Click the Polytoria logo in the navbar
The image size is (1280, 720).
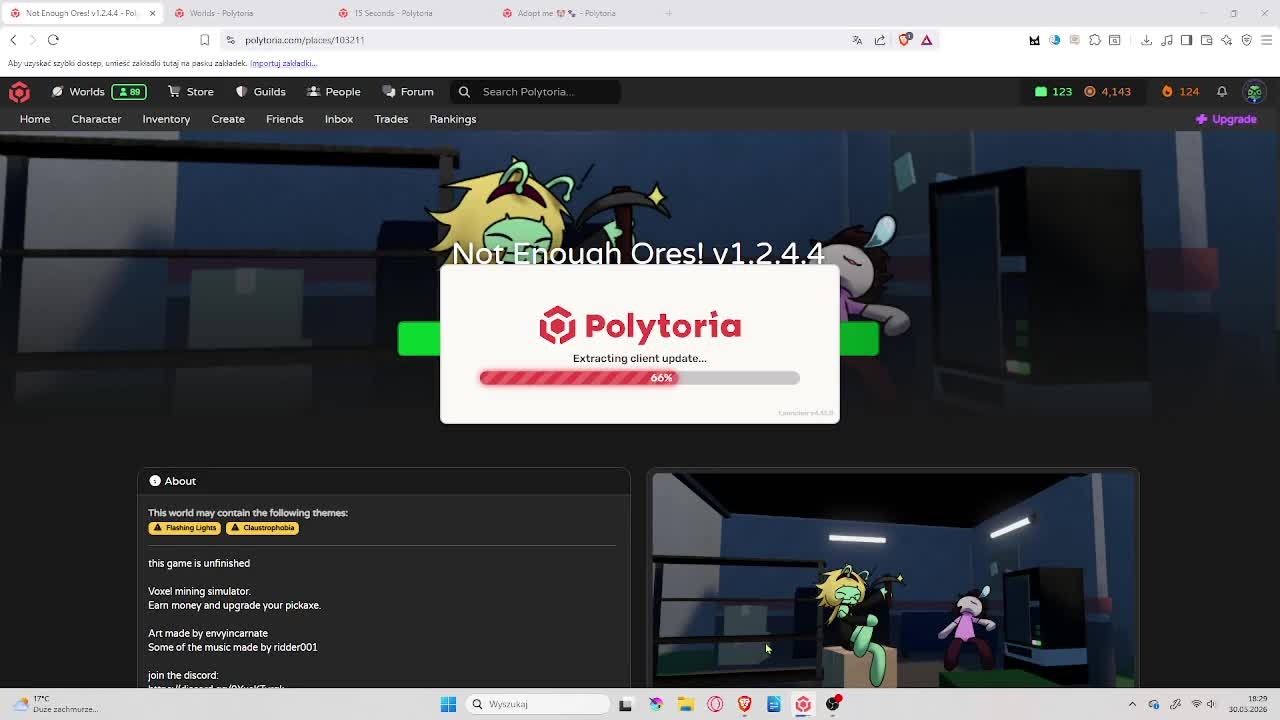[x=19, y=92]
